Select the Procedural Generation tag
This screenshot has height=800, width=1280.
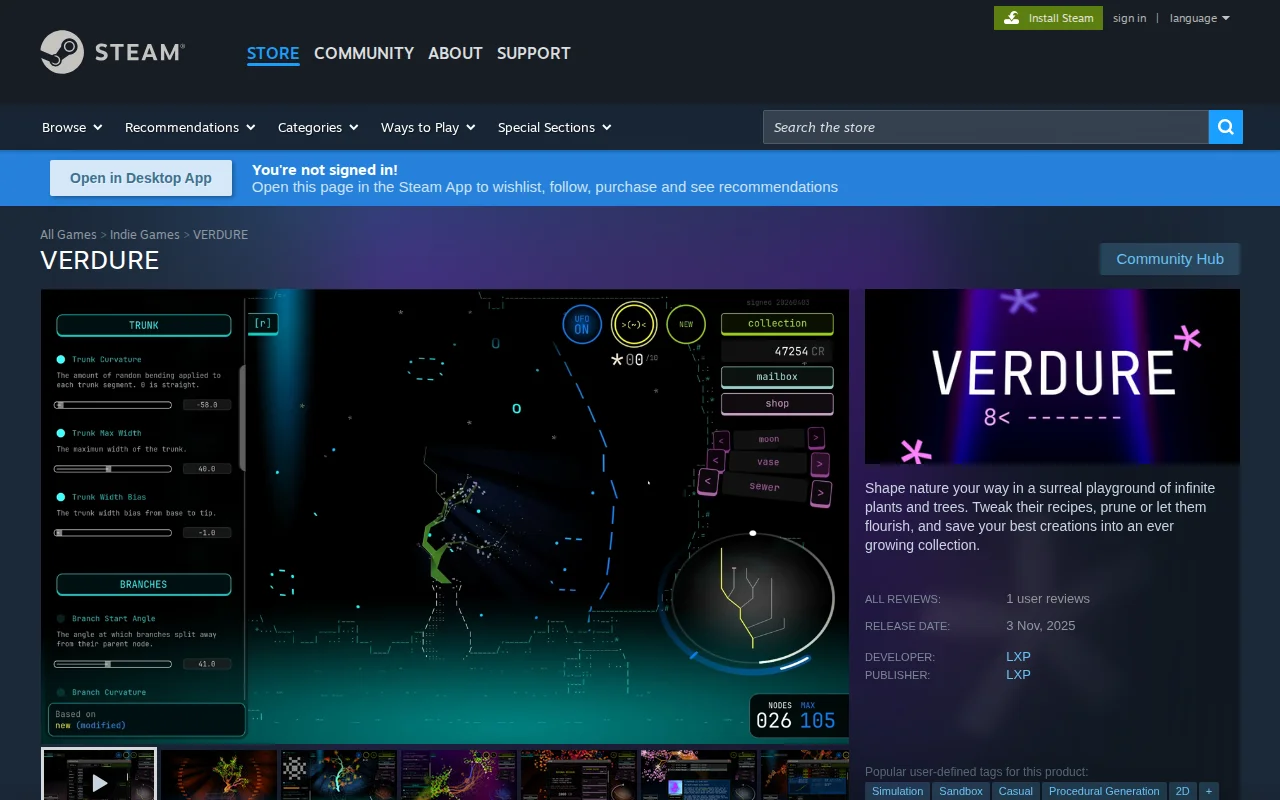[1104, 791]
